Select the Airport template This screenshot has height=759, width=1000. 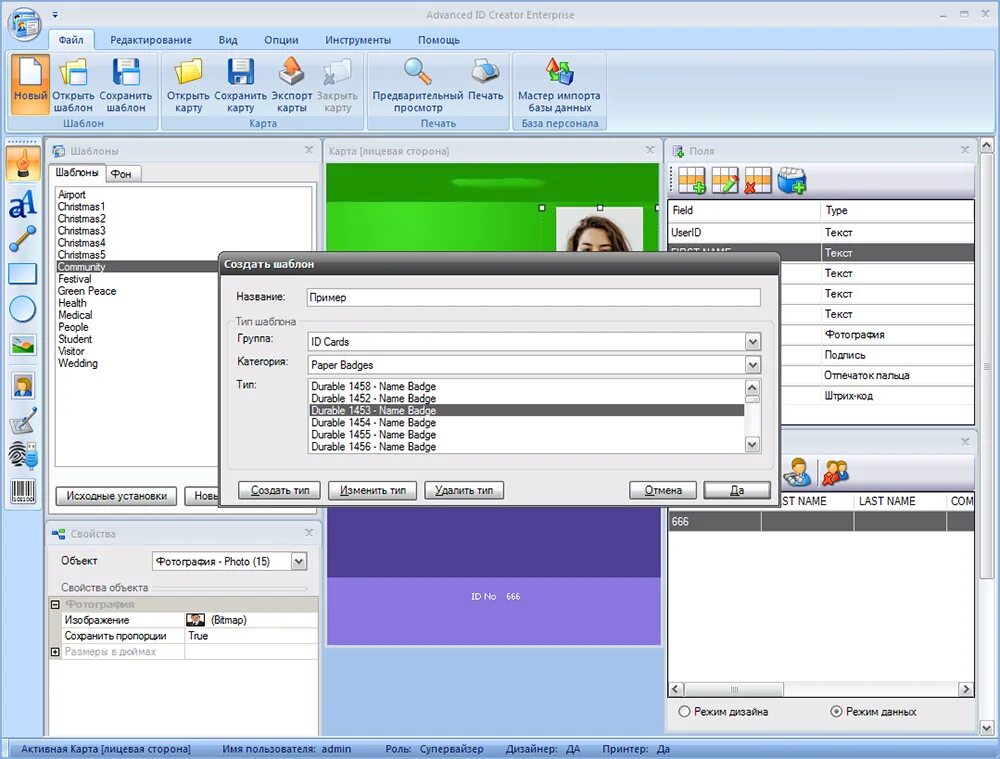click(71, 195)
